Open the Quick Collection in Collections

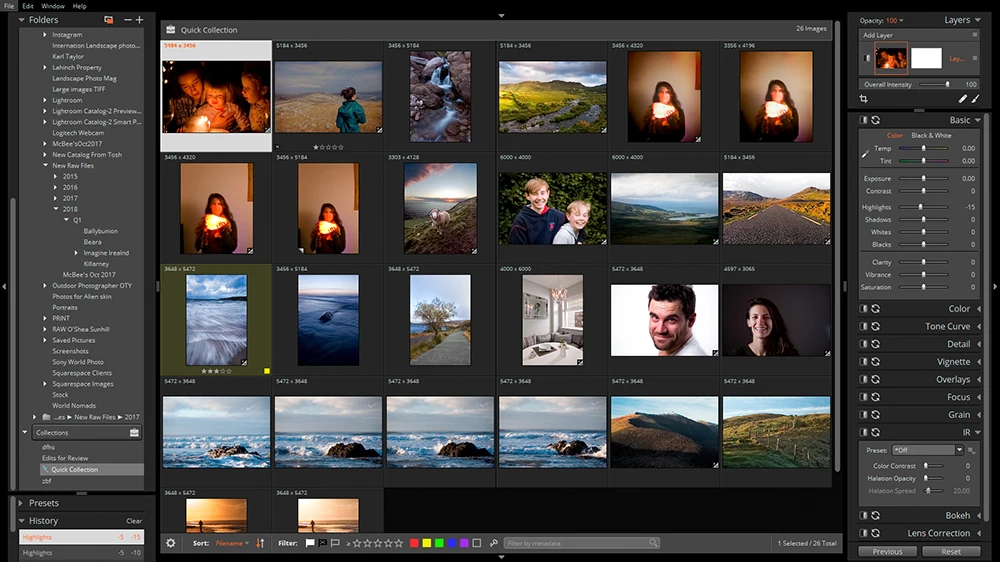tap(92, 470)
